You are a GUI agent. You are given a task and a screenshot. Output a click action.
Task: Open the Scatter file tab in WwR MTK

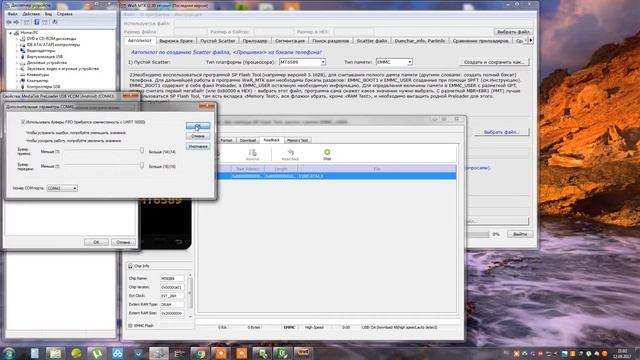(372, 41)
